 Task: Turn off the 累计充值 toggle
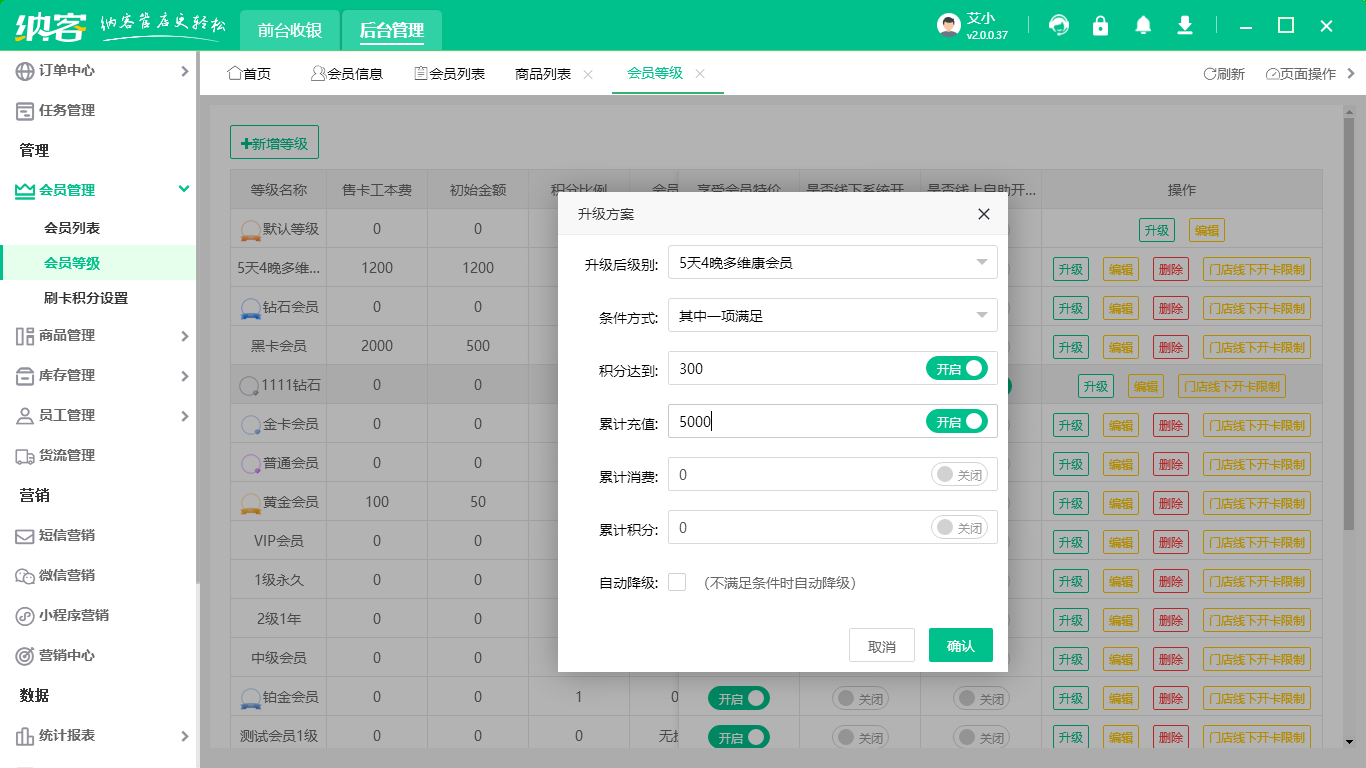click(958, 422)
